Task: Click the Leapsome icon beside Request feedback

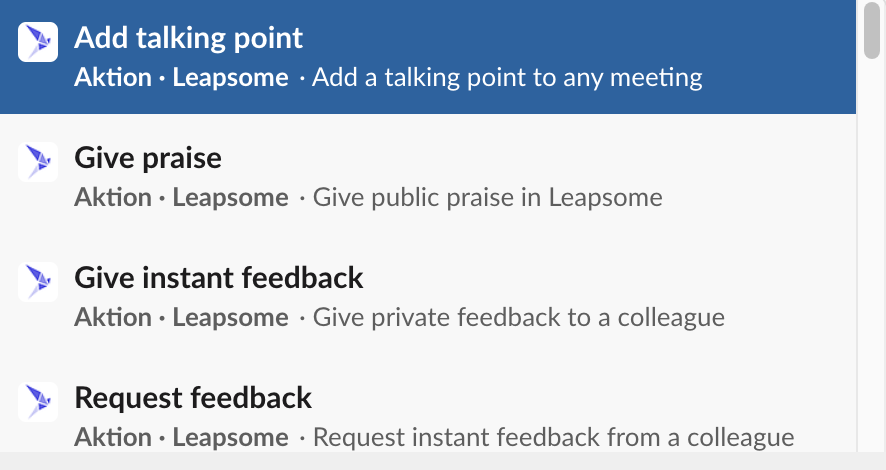Action: [38, 401]
